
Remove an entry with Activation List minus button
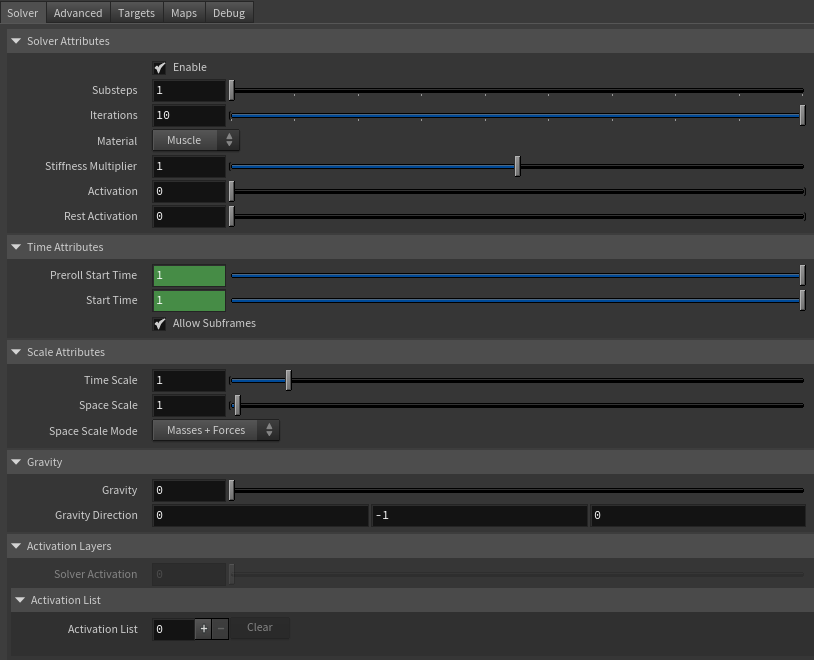coord(221,629)
